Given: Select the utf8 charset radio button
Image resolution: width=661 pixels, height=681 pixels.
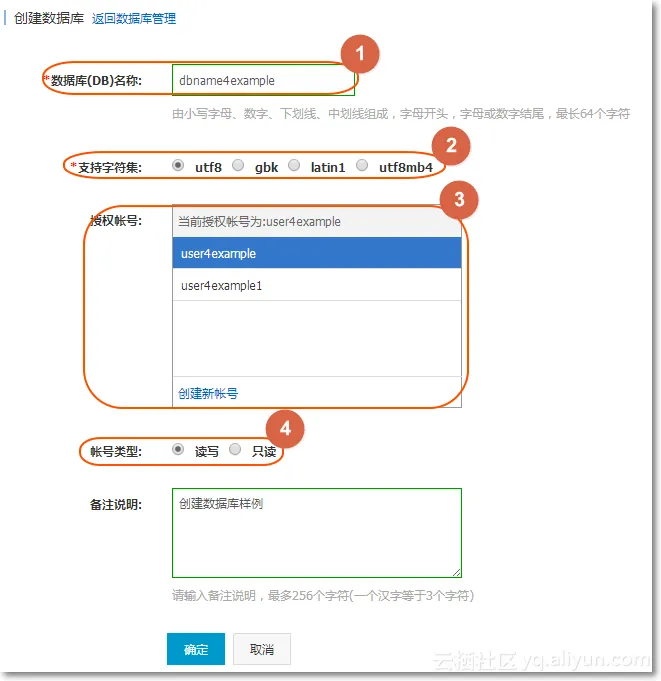Looking at the screenshot, I should tap(178, 165).
